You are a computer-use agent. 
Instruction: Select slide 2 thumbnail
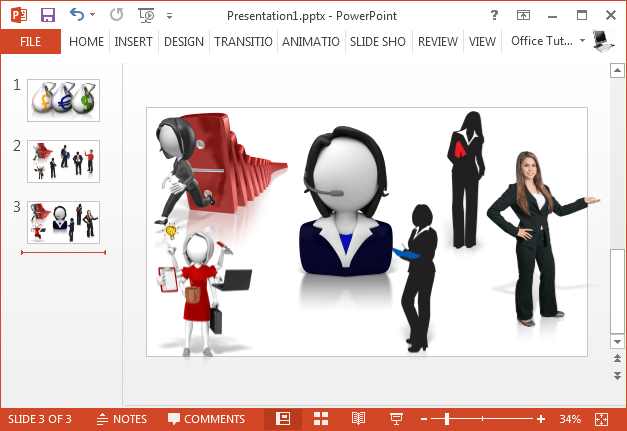[64, 162]
